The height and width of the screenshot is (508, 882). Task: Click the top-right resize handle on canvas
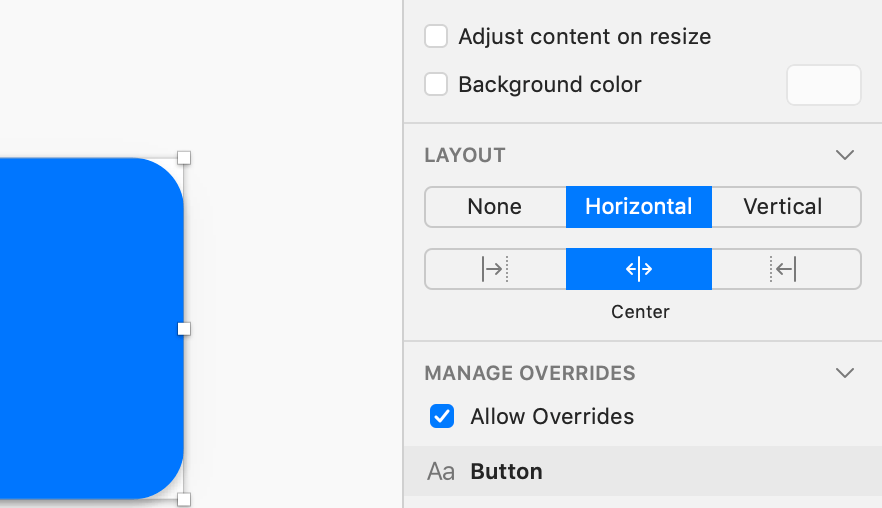(x=184, y=158)
